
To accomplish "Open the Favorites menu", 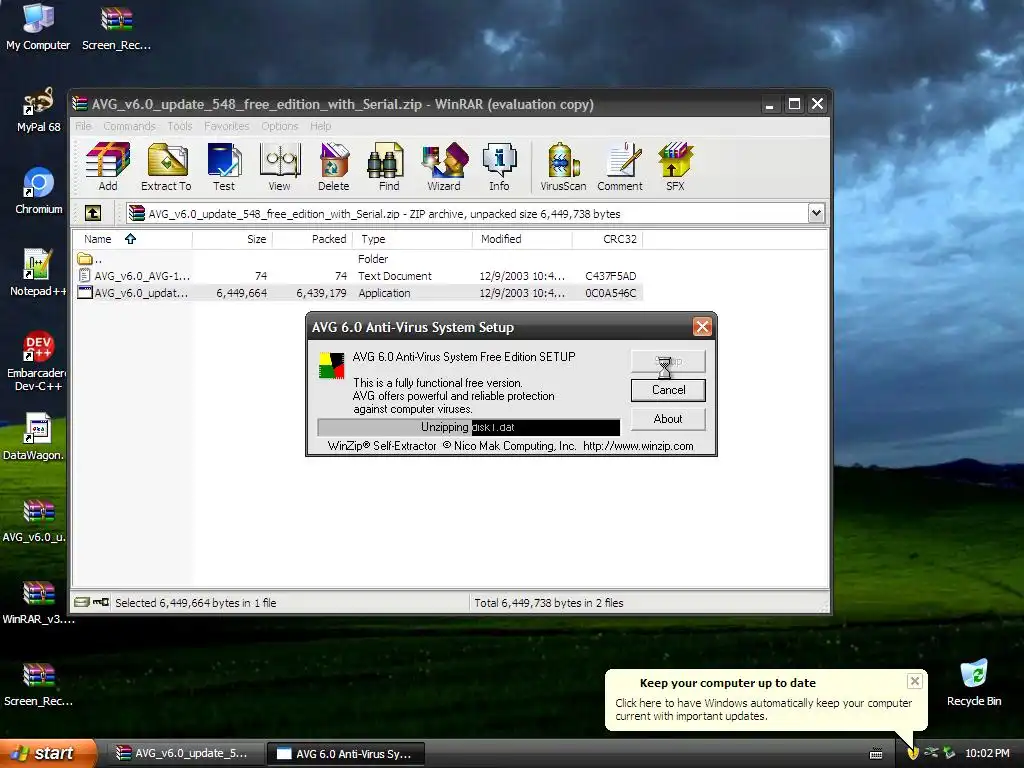I will tap(227, 126).
